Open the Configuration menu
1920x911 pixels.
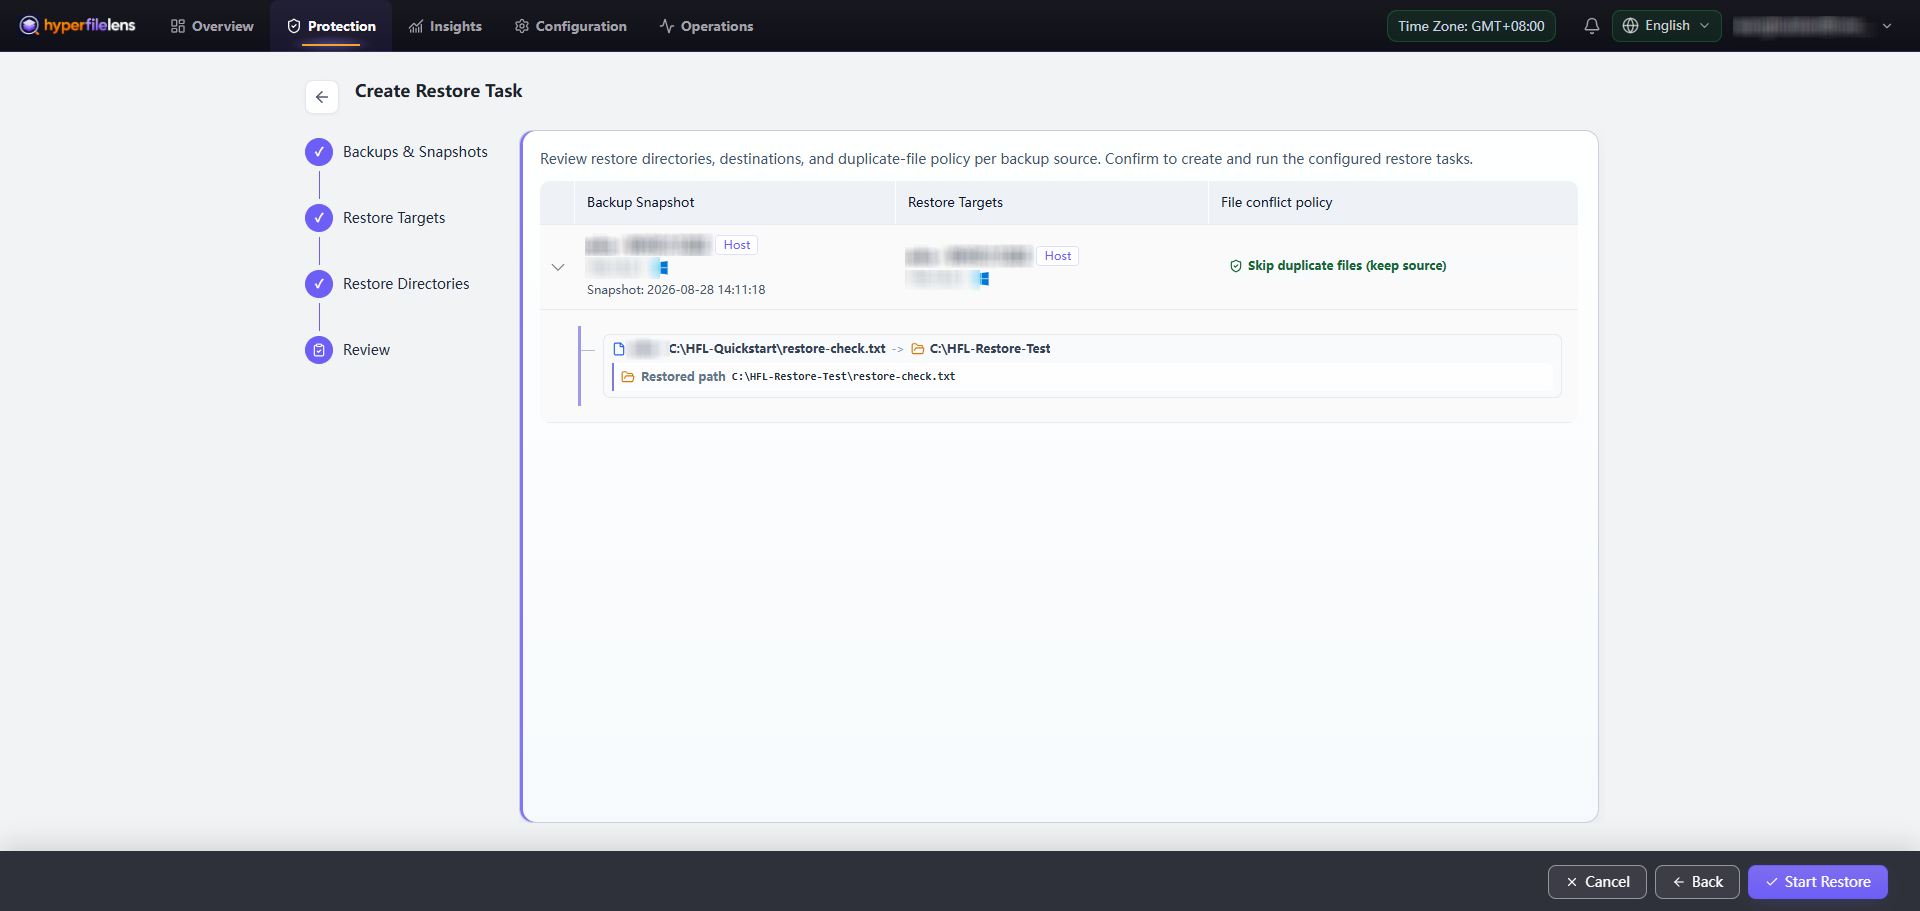click(x=570, y=26)
